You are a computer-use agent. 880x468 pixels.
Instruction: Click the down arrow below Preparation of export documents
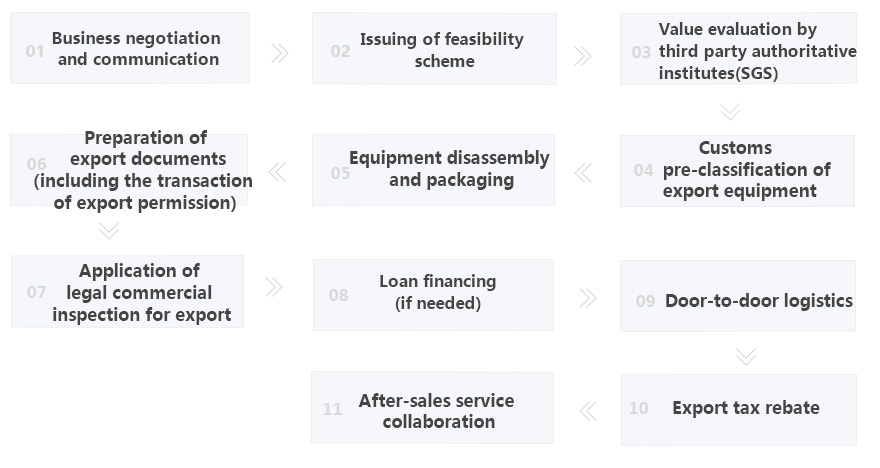[x=110, y=230]
